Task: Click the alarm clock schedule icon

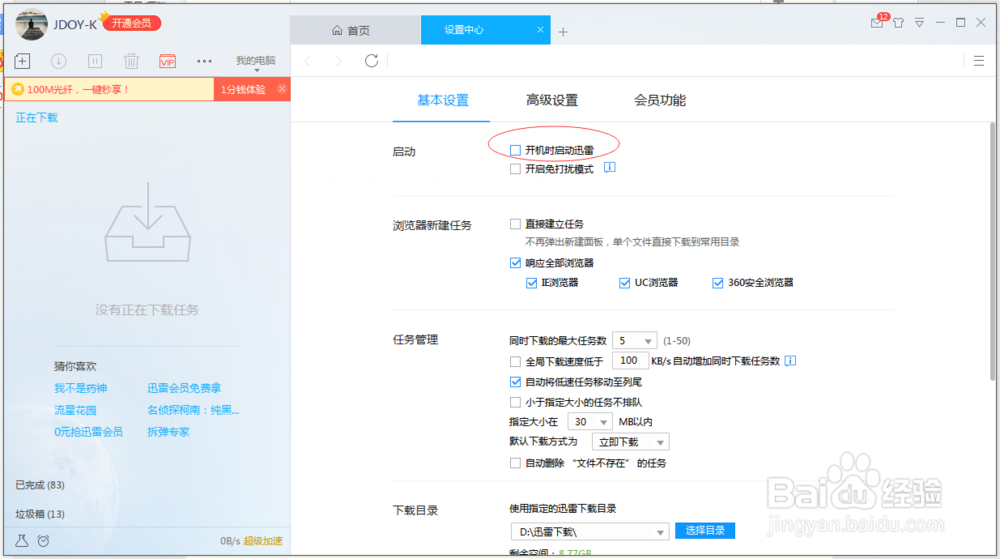Action: pos(43,541)
